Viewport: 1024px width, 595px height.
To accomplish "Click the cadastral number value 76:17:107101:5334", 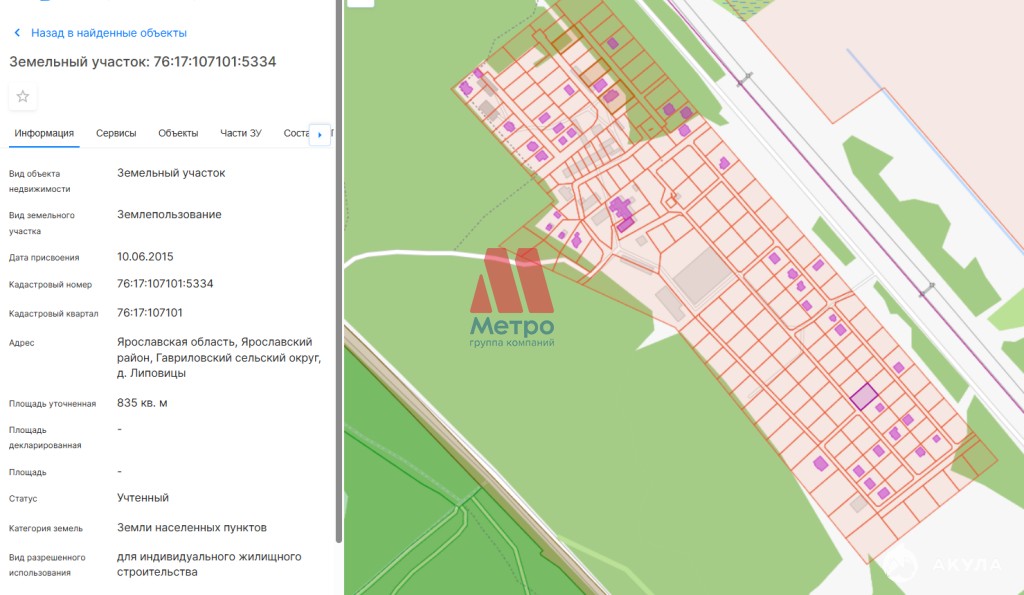I will (165, 283).
